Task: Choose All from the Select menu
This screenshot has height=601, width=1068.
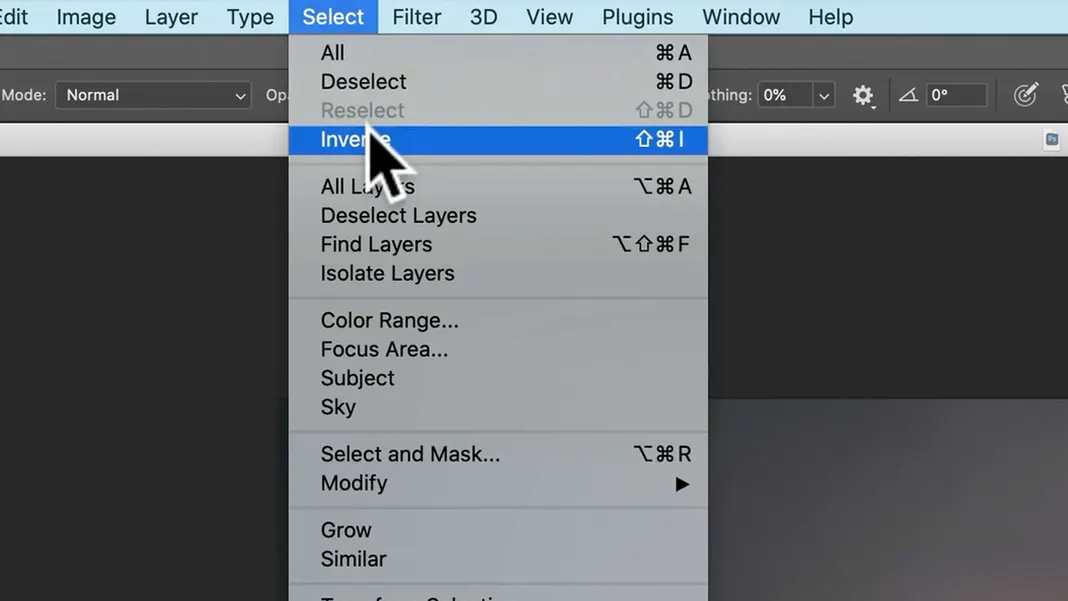Action: coord(499,52)
